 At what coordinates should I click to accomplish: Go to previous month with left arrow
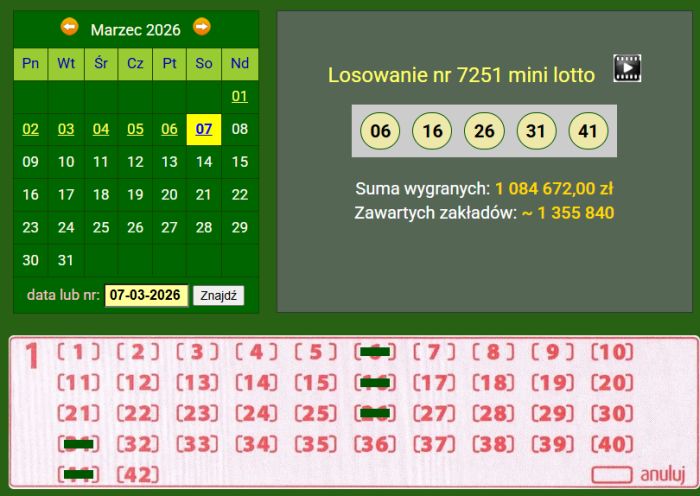(x=69, y=27)
